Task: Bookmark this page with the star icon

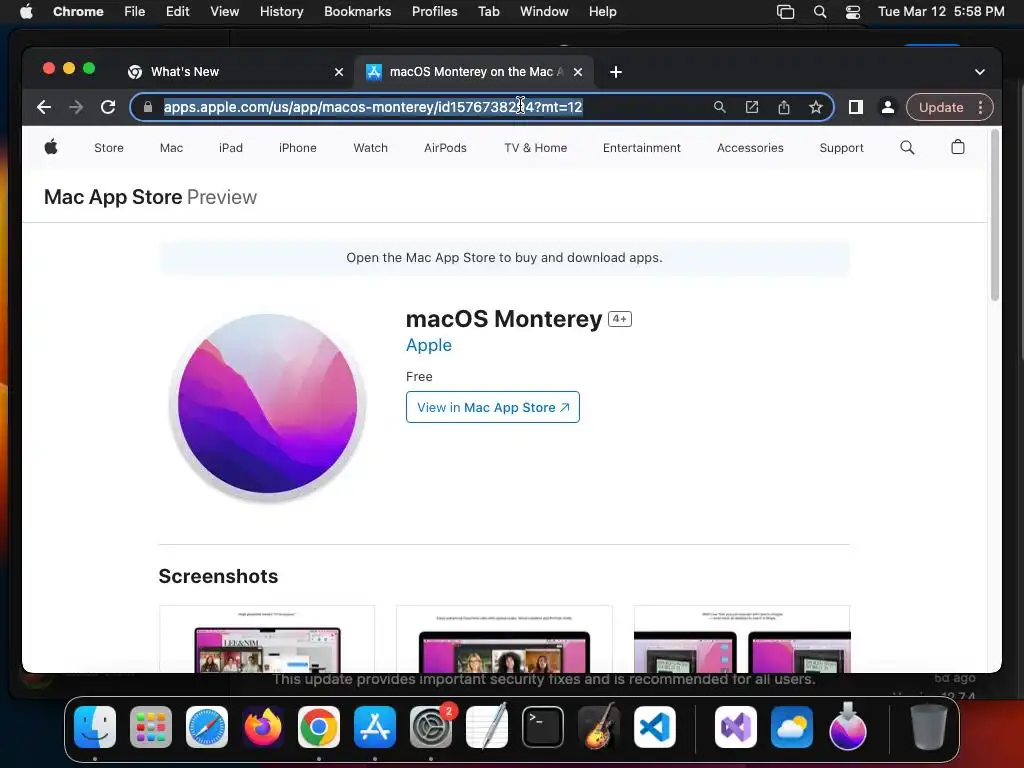Action: pos(816,107)
